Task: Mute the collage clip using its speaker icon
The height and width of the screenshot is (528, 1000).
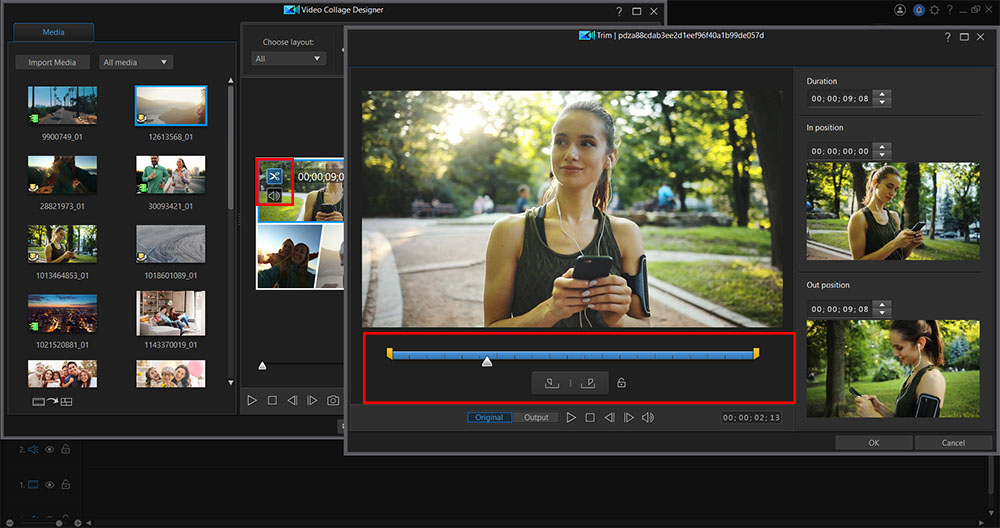Action: (274, 195)
